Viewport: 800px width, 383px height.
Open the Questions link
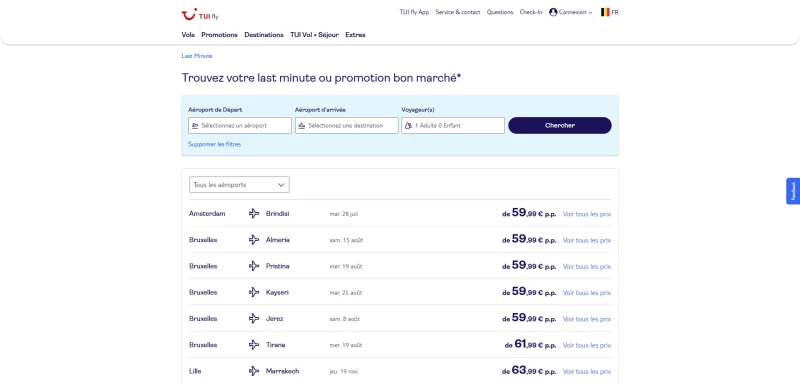pos(500,12)
